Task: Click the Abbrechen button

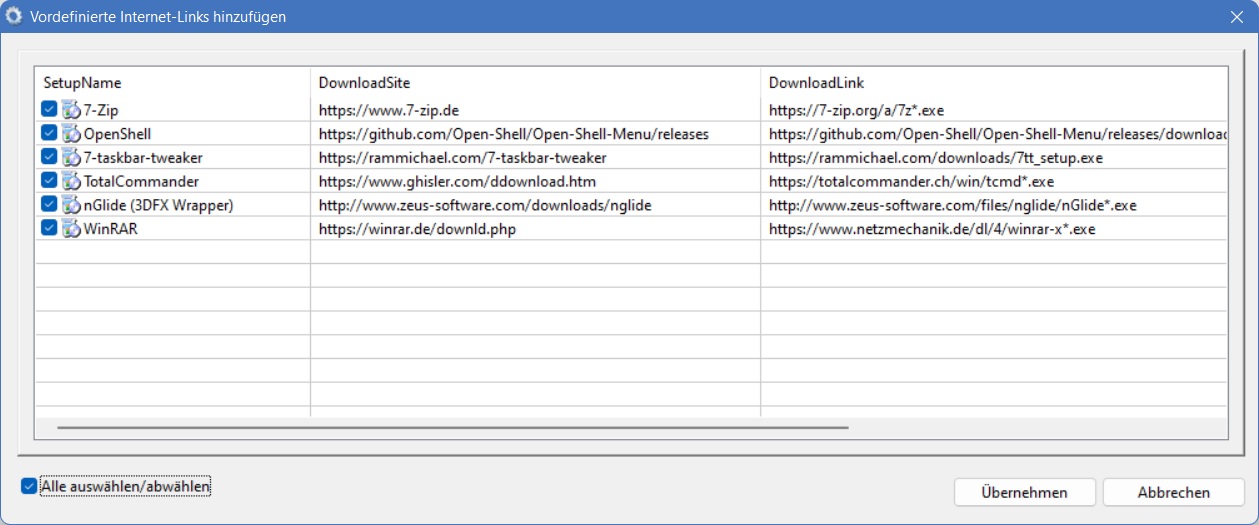Action: pos(1174,492)
